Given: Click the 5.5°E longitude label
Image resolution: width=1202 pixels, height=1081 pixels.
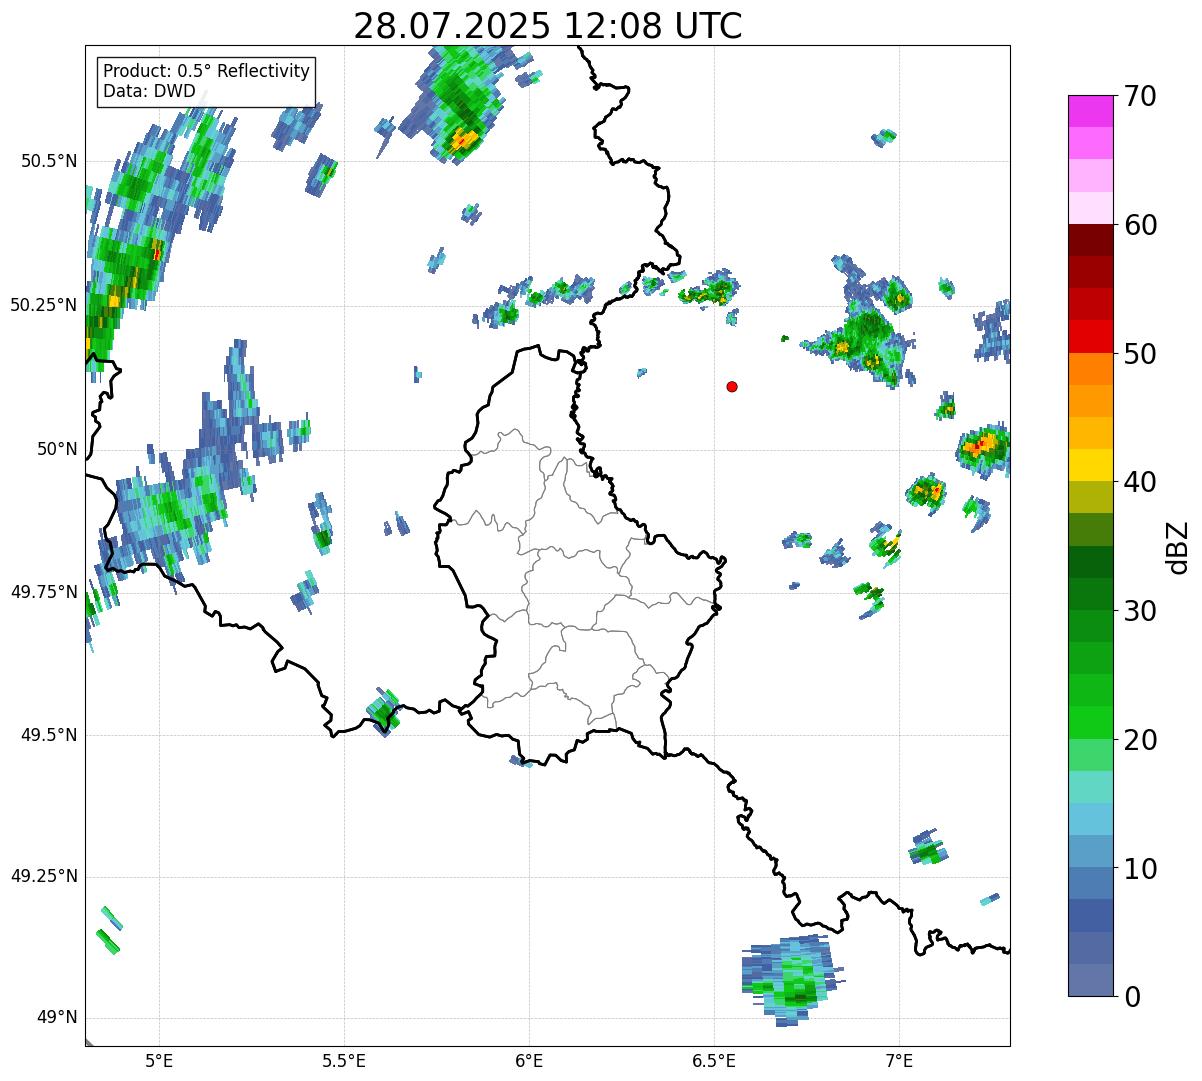Looking at the screenshot, I should (x=344, y=1061).
